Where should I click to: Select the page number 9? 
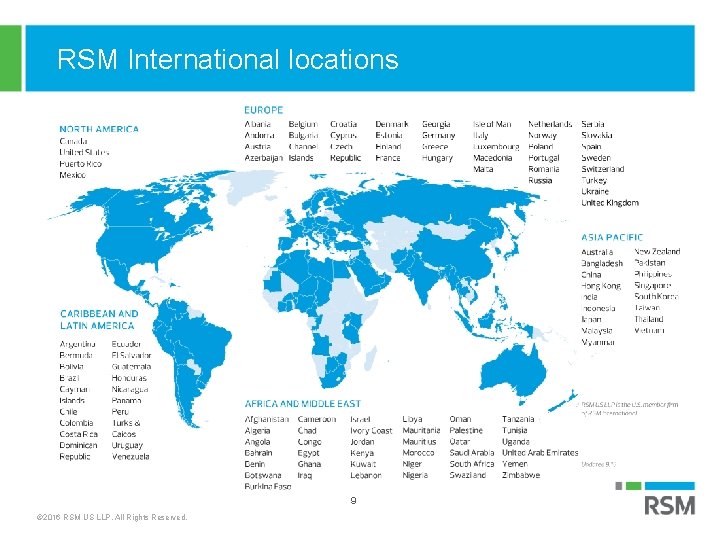coord(353,501)
